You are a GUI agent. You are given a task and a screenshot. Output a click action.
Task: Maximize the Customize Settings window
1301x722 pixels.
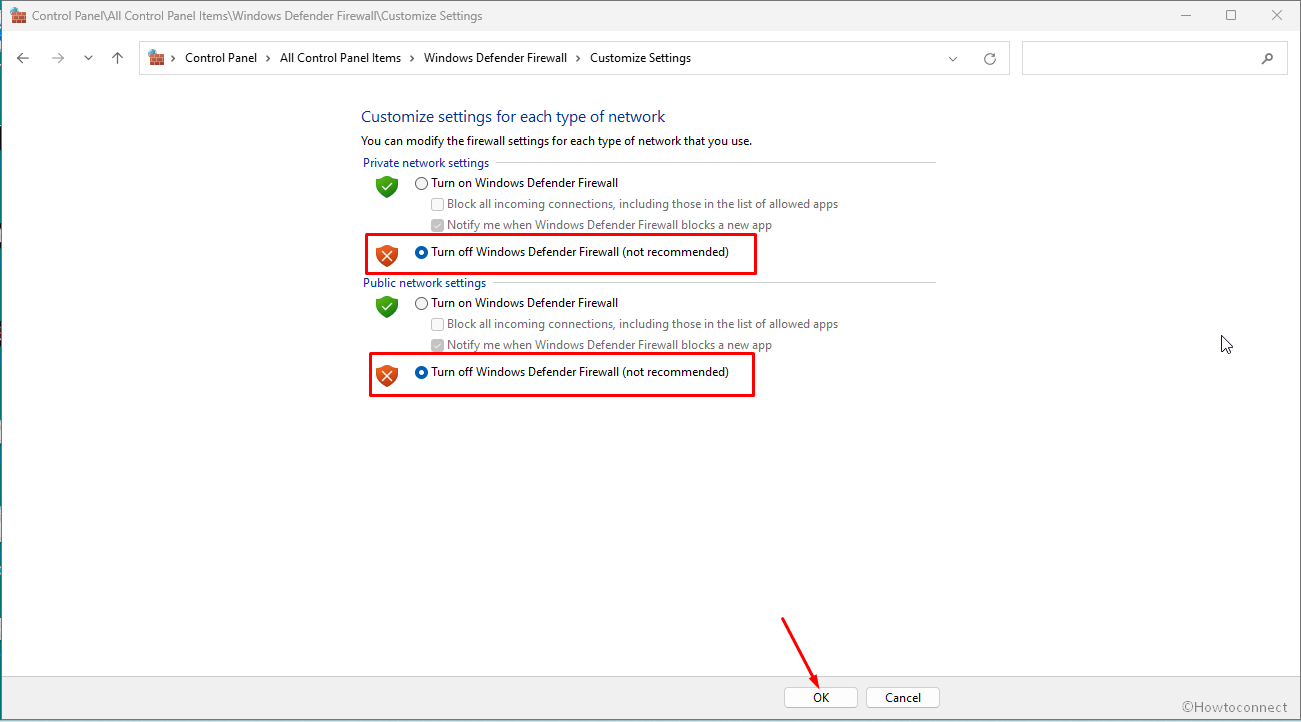(x=1231, y=15)
